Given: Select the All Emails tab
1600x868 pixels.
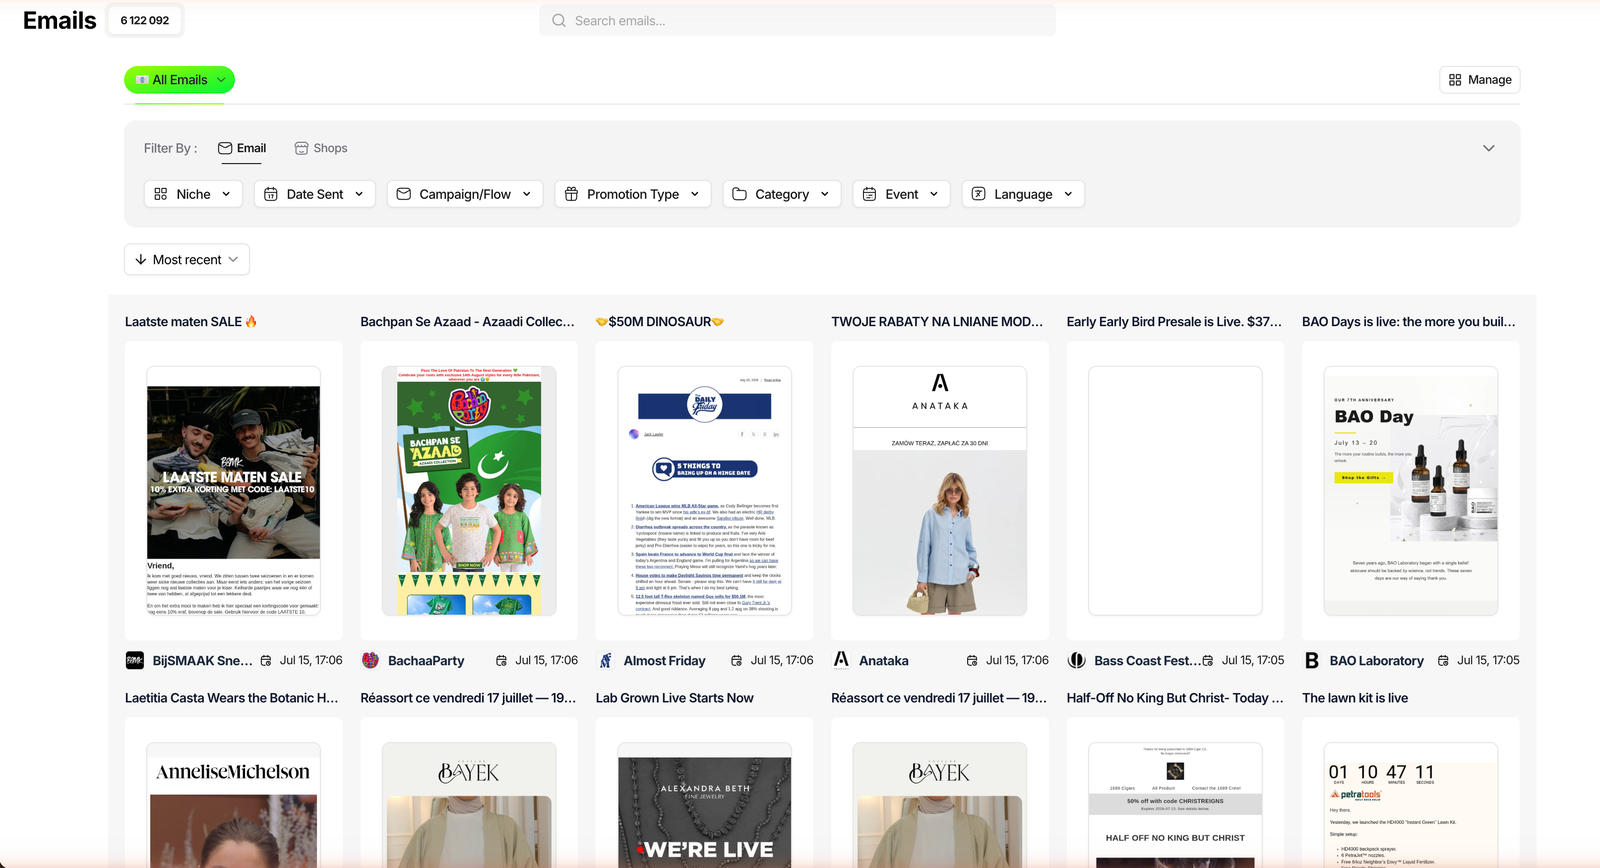Looking at the screenshot, I should (180, 80).
